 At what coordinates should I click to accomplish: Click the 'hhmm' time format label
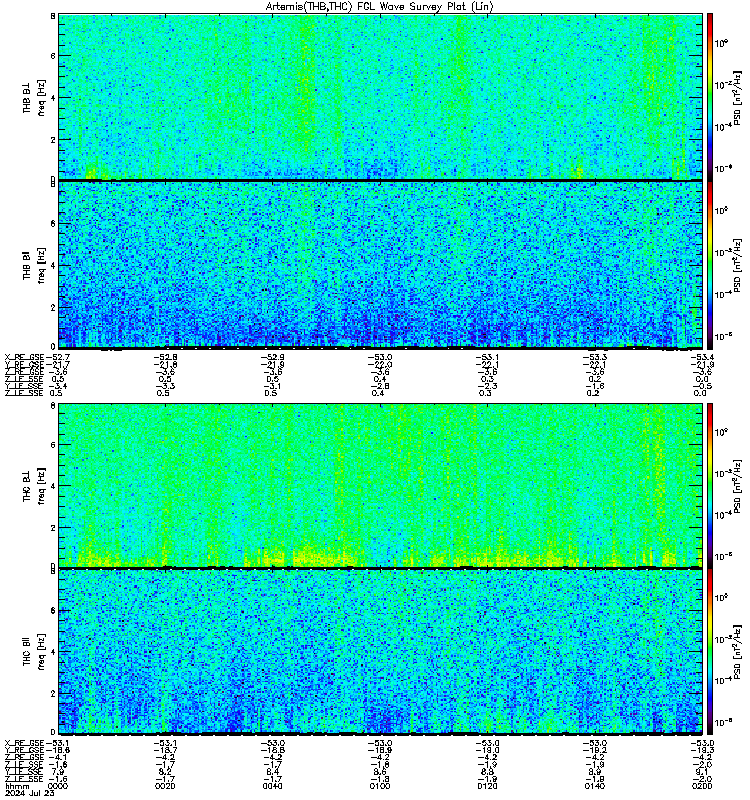pyautogui.click(x=17, y=786)
